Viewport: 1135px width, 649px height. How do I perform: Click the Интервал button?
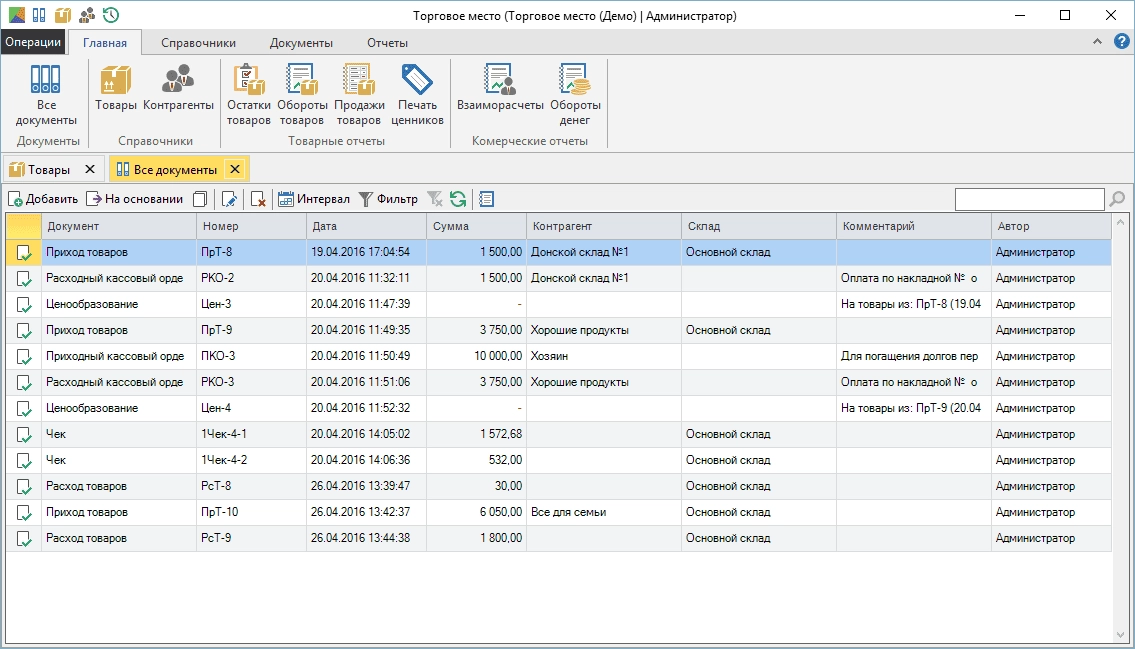pyautogui.click(x=314, y=199)
